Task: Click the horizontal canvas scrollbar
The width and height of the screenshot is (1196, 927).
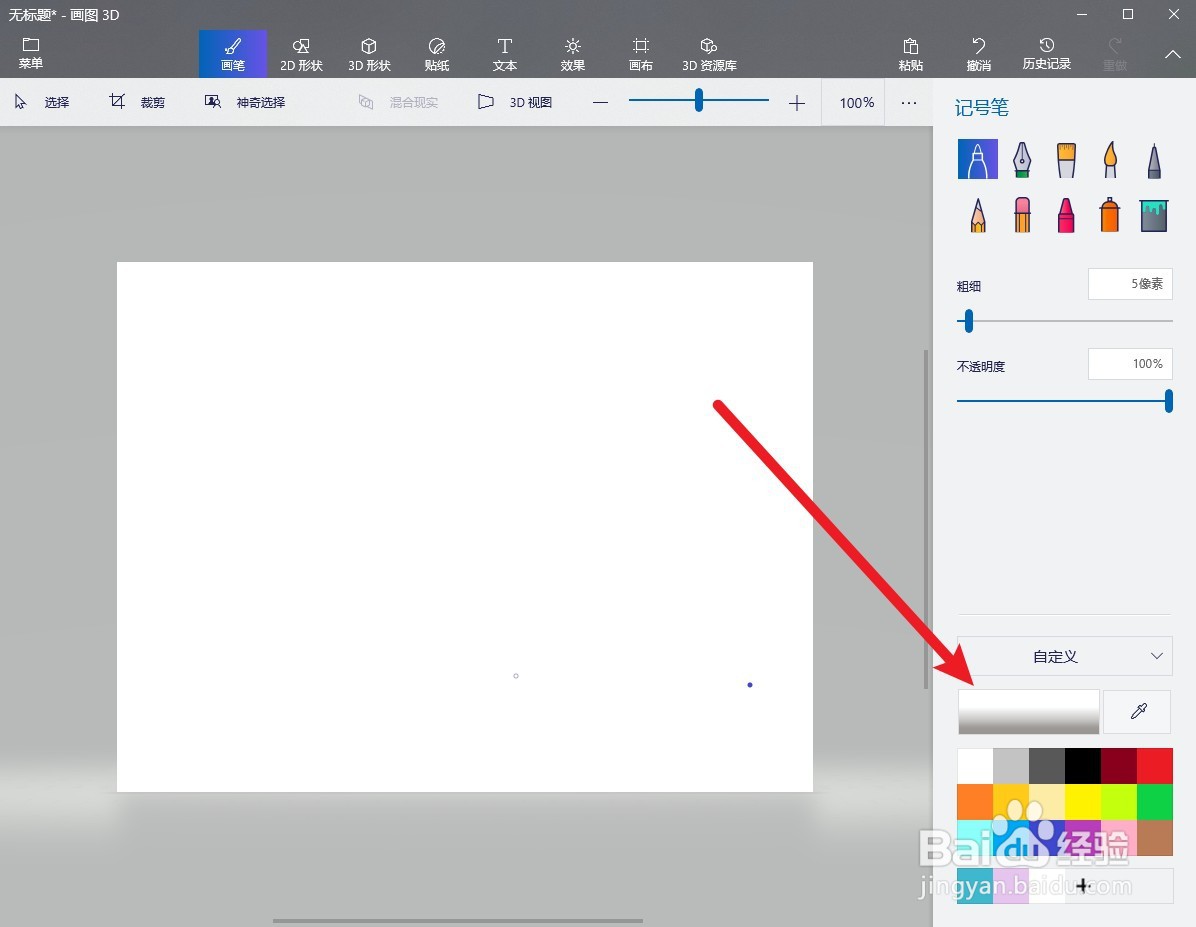Action: click(x=458, y=921)
